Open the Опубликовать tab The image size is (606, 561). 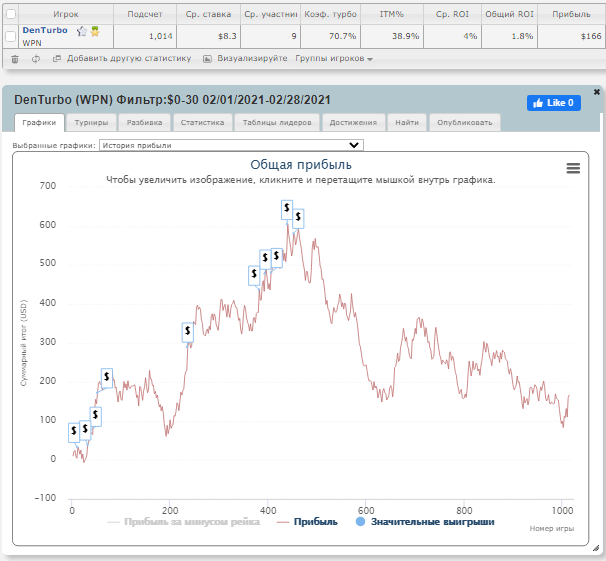click(465, 122)
